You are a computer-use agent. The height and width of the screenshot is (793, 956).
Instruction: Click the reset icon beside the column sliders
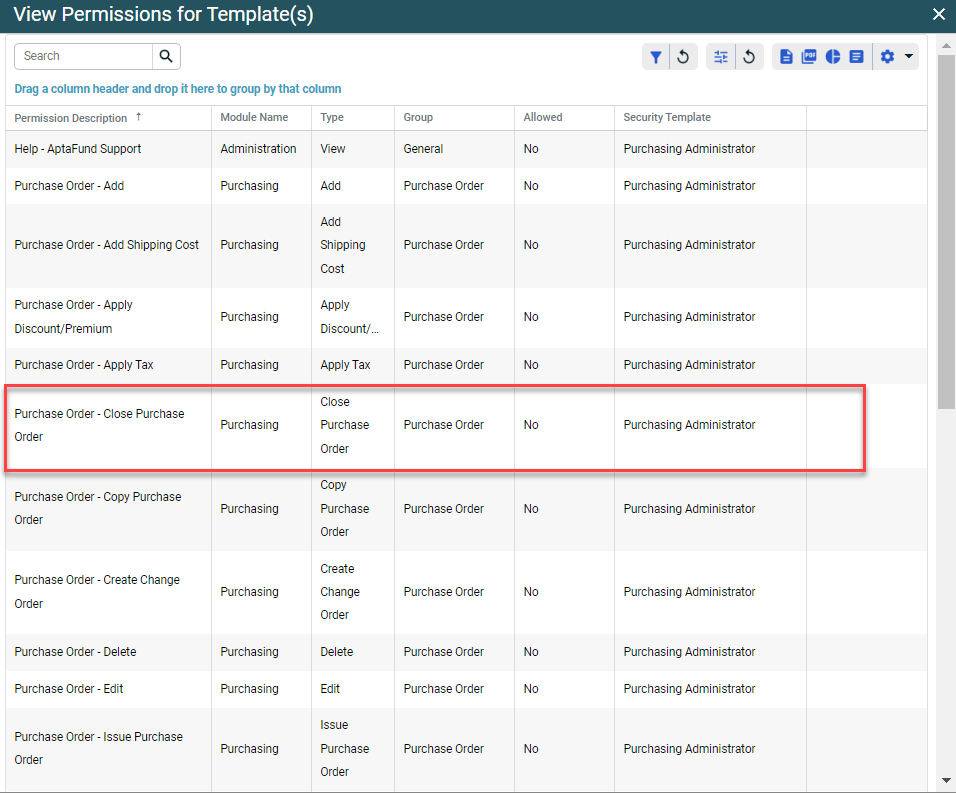click(748, 57)
